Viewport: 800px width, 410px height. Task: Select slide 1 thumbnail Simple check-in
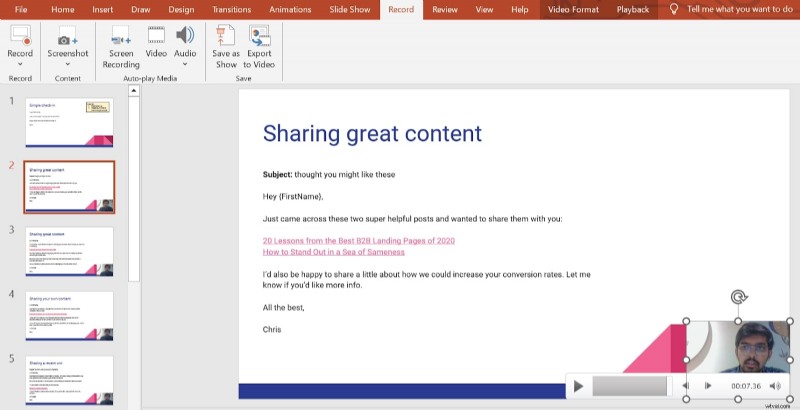pyautogui.click(x=69, y=122)
